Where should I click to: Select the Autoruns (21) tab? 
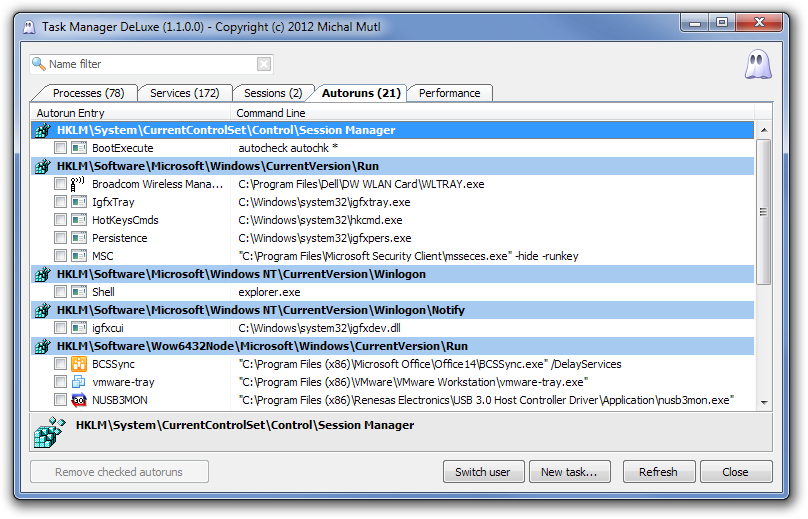361,93
